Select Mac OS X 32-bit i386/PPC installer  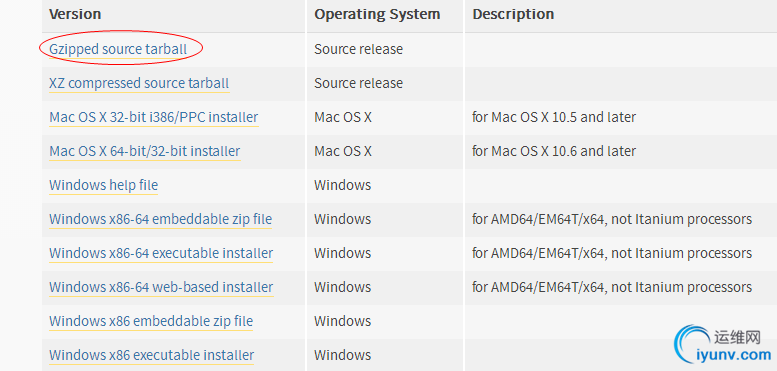tap(154, 117)
